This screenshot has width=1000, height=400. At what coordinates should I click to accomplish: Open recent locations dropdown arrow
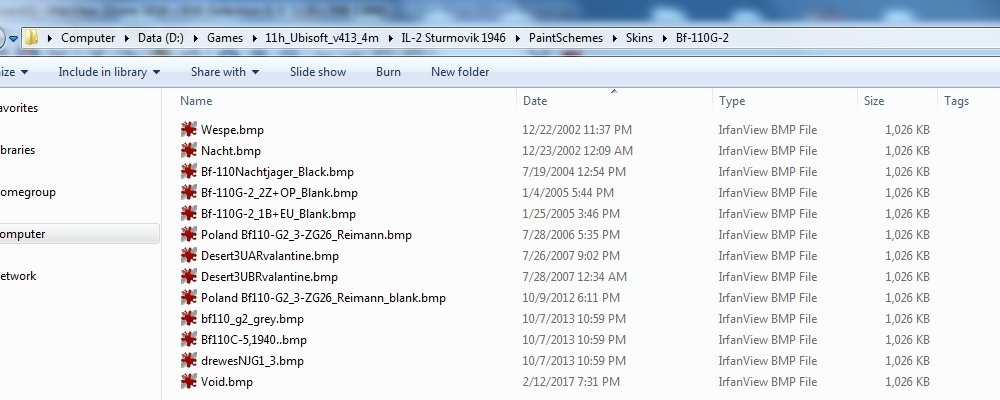click(x=13, y=39)
